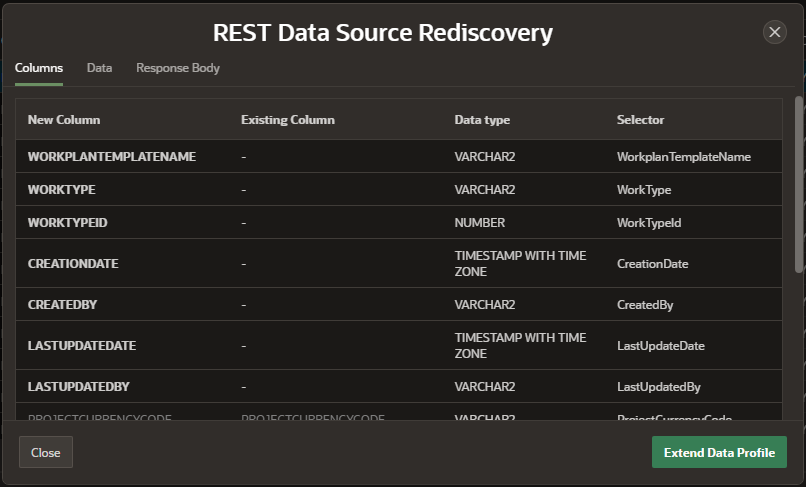
Task: Click the VARCHAR2 type in CREATEDBY row
Action: (485, 304)
